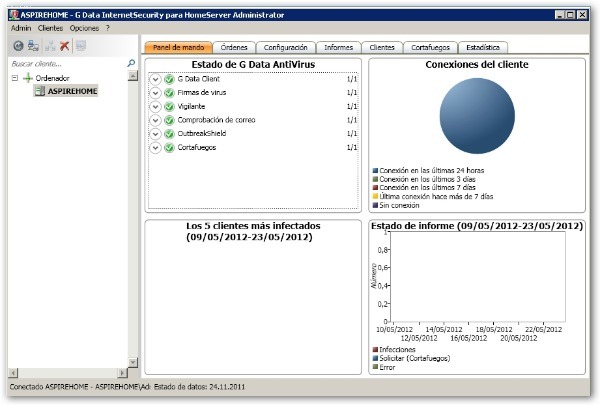The image size is (600, 405).
Task: Click the green Error legend swatch
Action: 375,367
